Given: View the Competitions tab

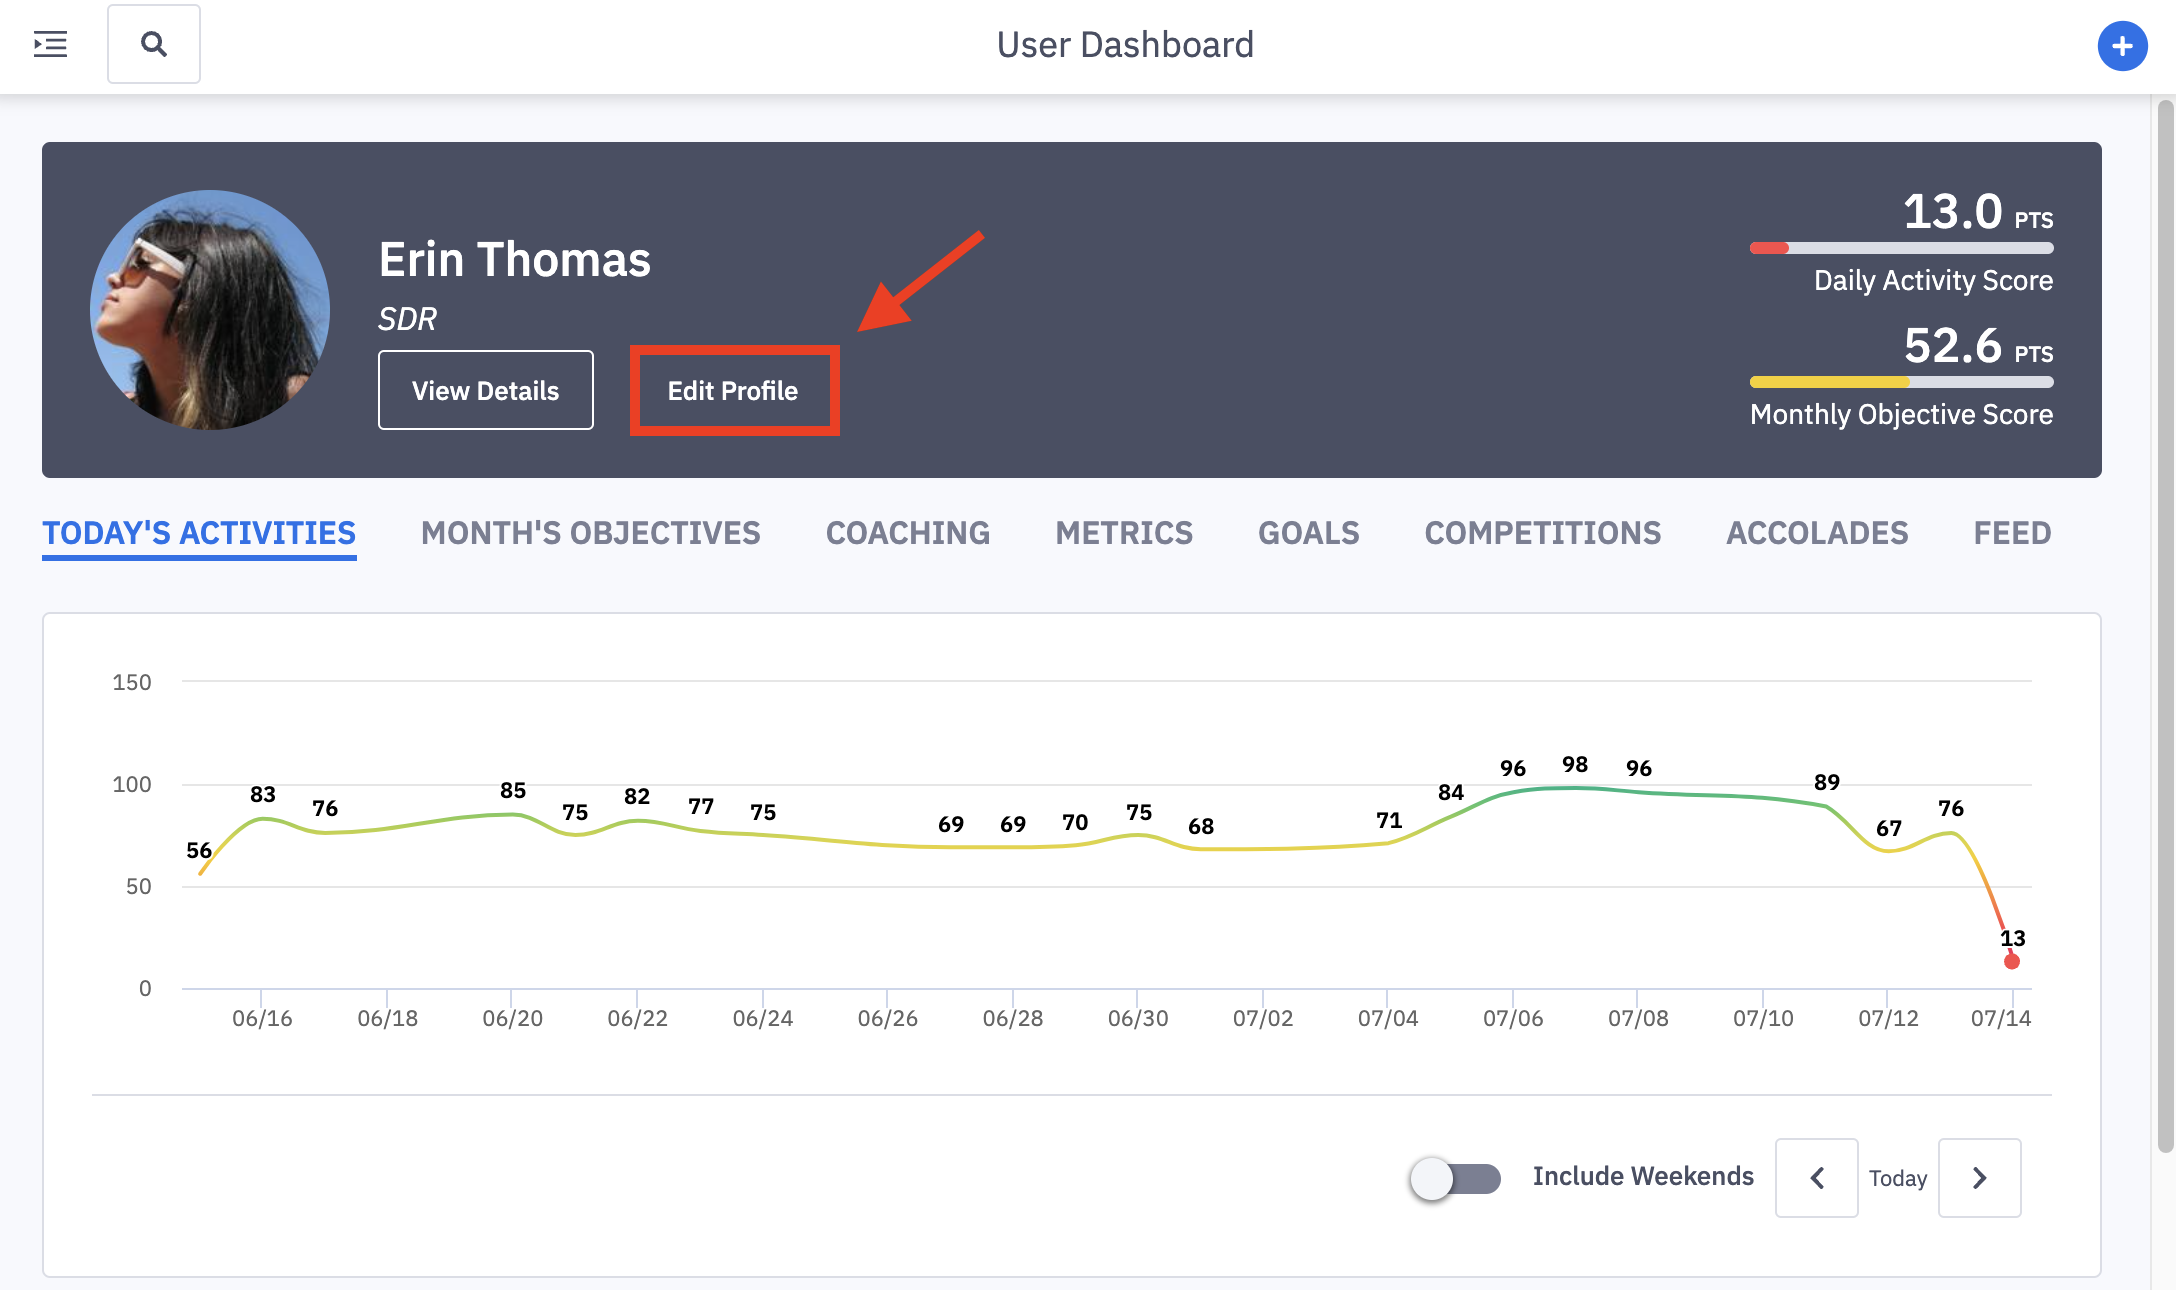Looking at the screenshot, I should (1542, 533).
